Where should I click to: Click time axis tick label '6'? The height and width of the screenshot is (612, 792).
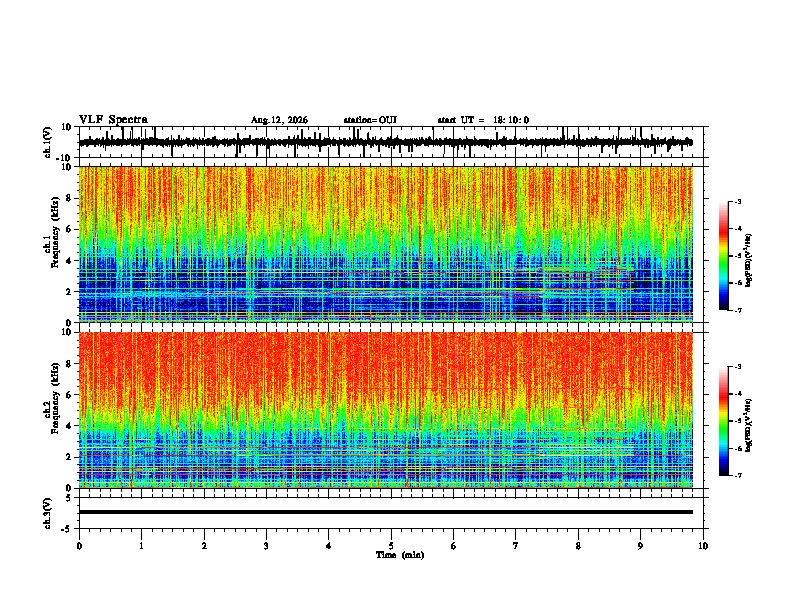tap(454, 546)
